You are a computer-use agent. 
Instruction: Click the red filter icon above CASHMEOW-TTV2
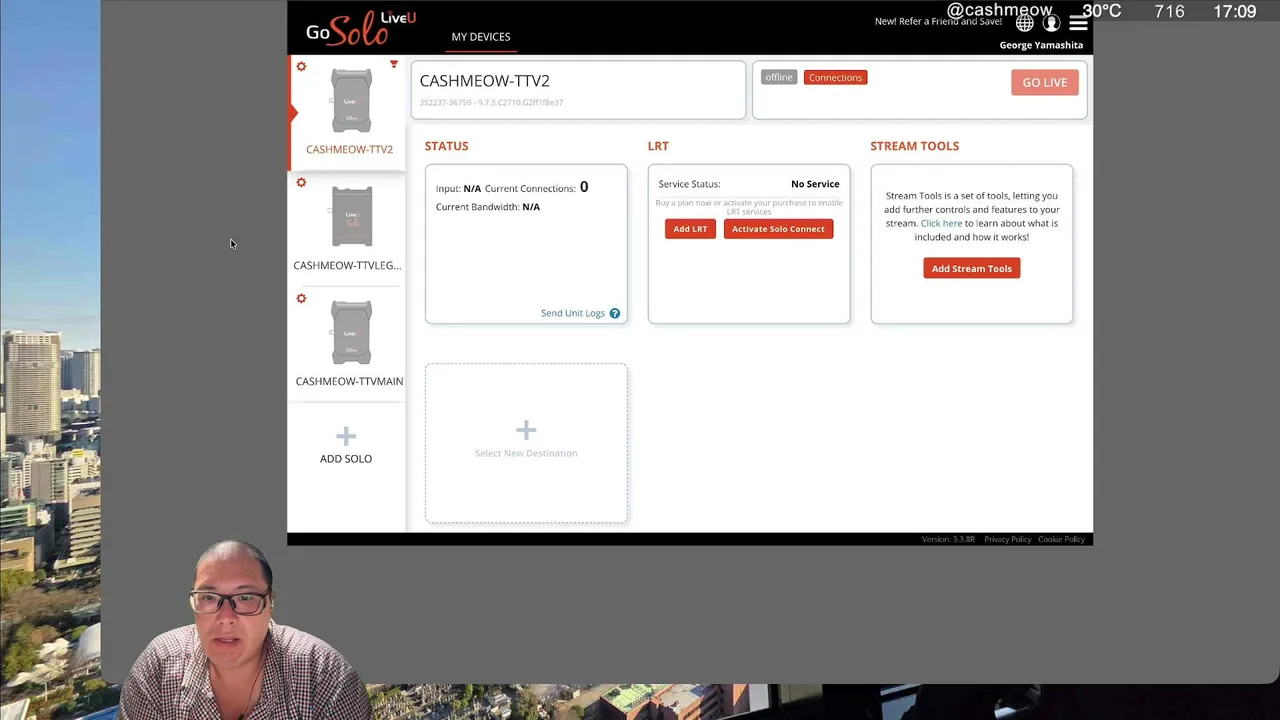point(394,65)
